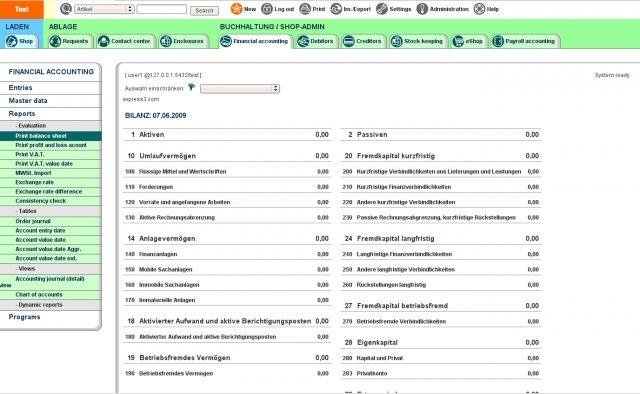The height and width of the screenshot is (394, 640).
Task: Click the Evaluation subsection header
Action: pos(51,126)
